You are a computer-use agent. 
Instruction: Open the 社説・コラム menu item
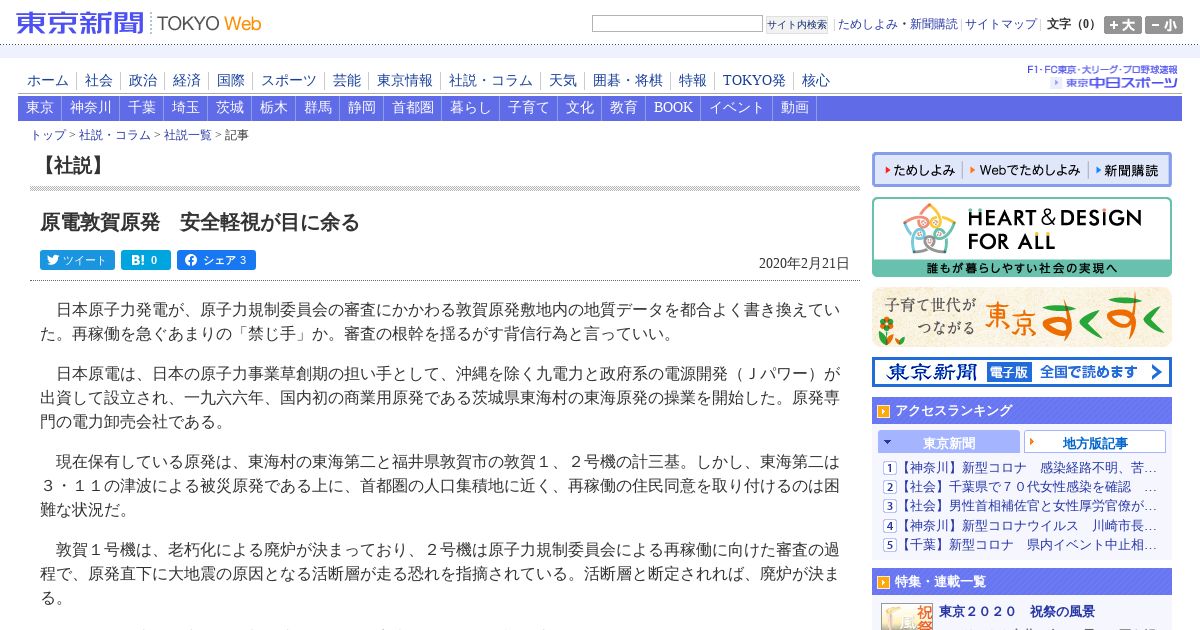[x=491, y=80]
